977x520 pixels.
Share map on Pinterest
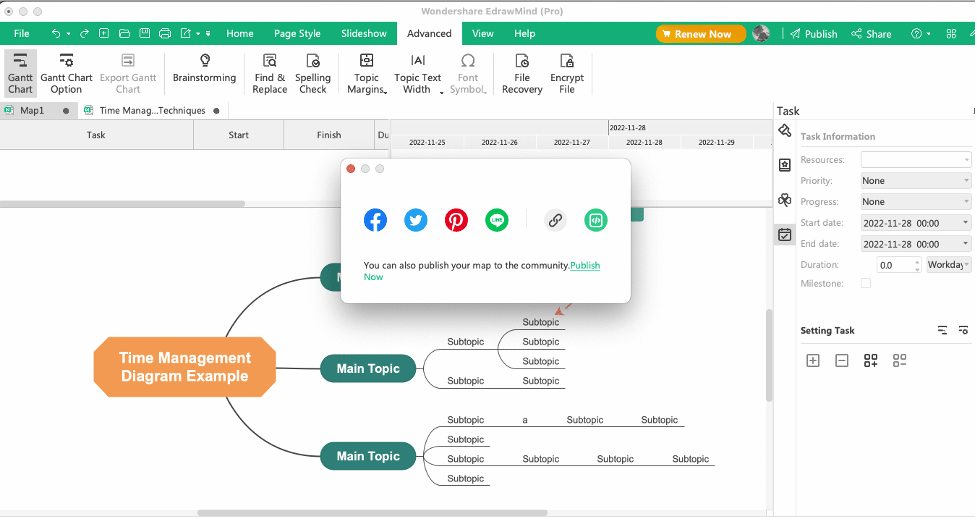point(456,220)
